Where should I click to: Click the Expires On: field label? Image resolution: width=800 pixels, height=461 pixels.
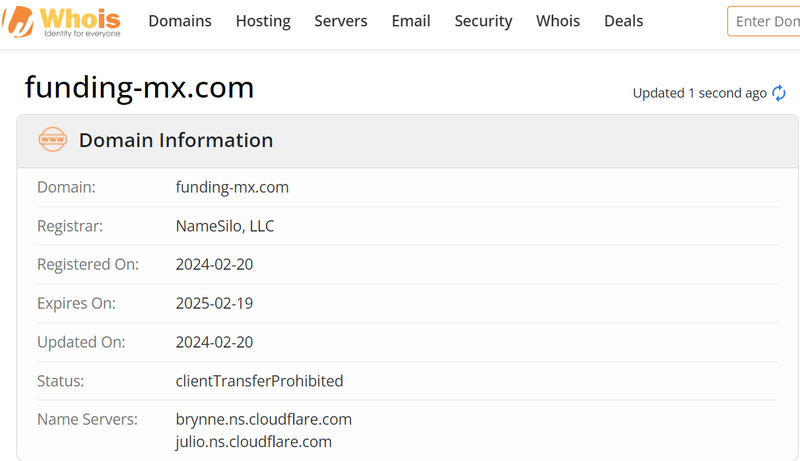pos(77,303)
